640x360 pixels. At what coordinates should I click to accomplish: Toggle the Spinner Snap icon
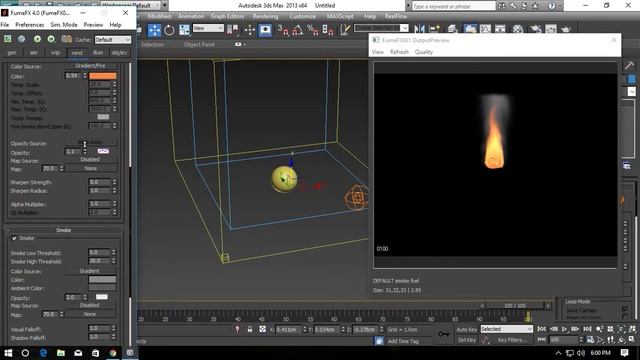(328, 30)
